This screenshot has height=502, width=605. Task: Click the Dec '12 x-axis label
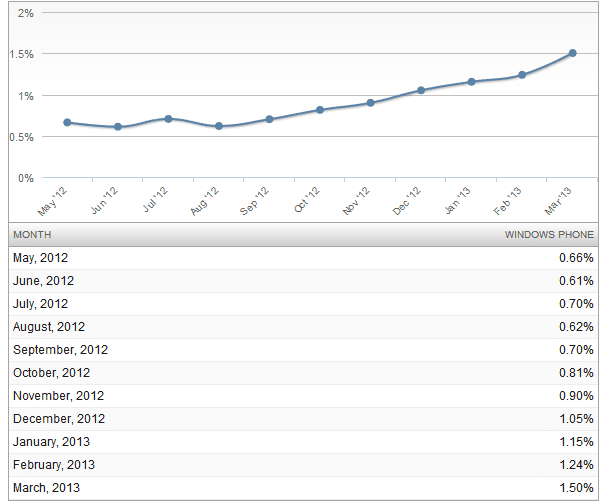pyautogui.click(x=407, y=201)
